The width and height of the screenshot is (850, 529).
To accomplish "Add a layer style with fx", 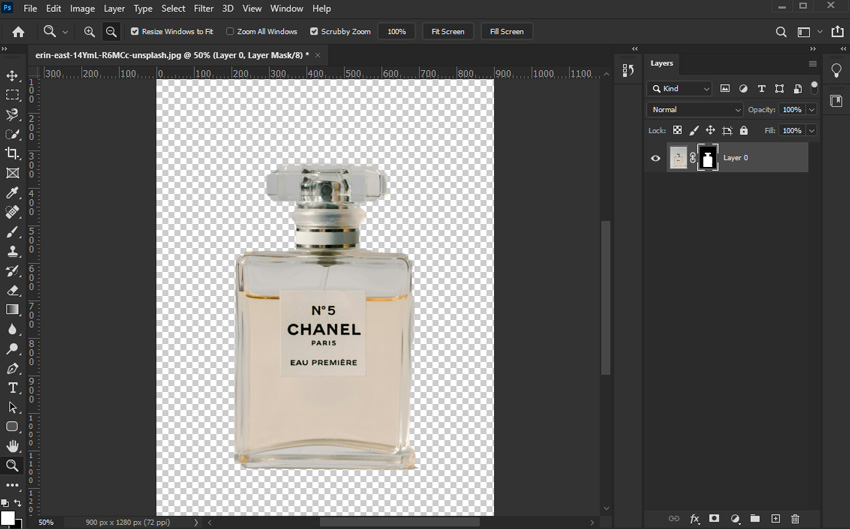I will pos(694,519).
